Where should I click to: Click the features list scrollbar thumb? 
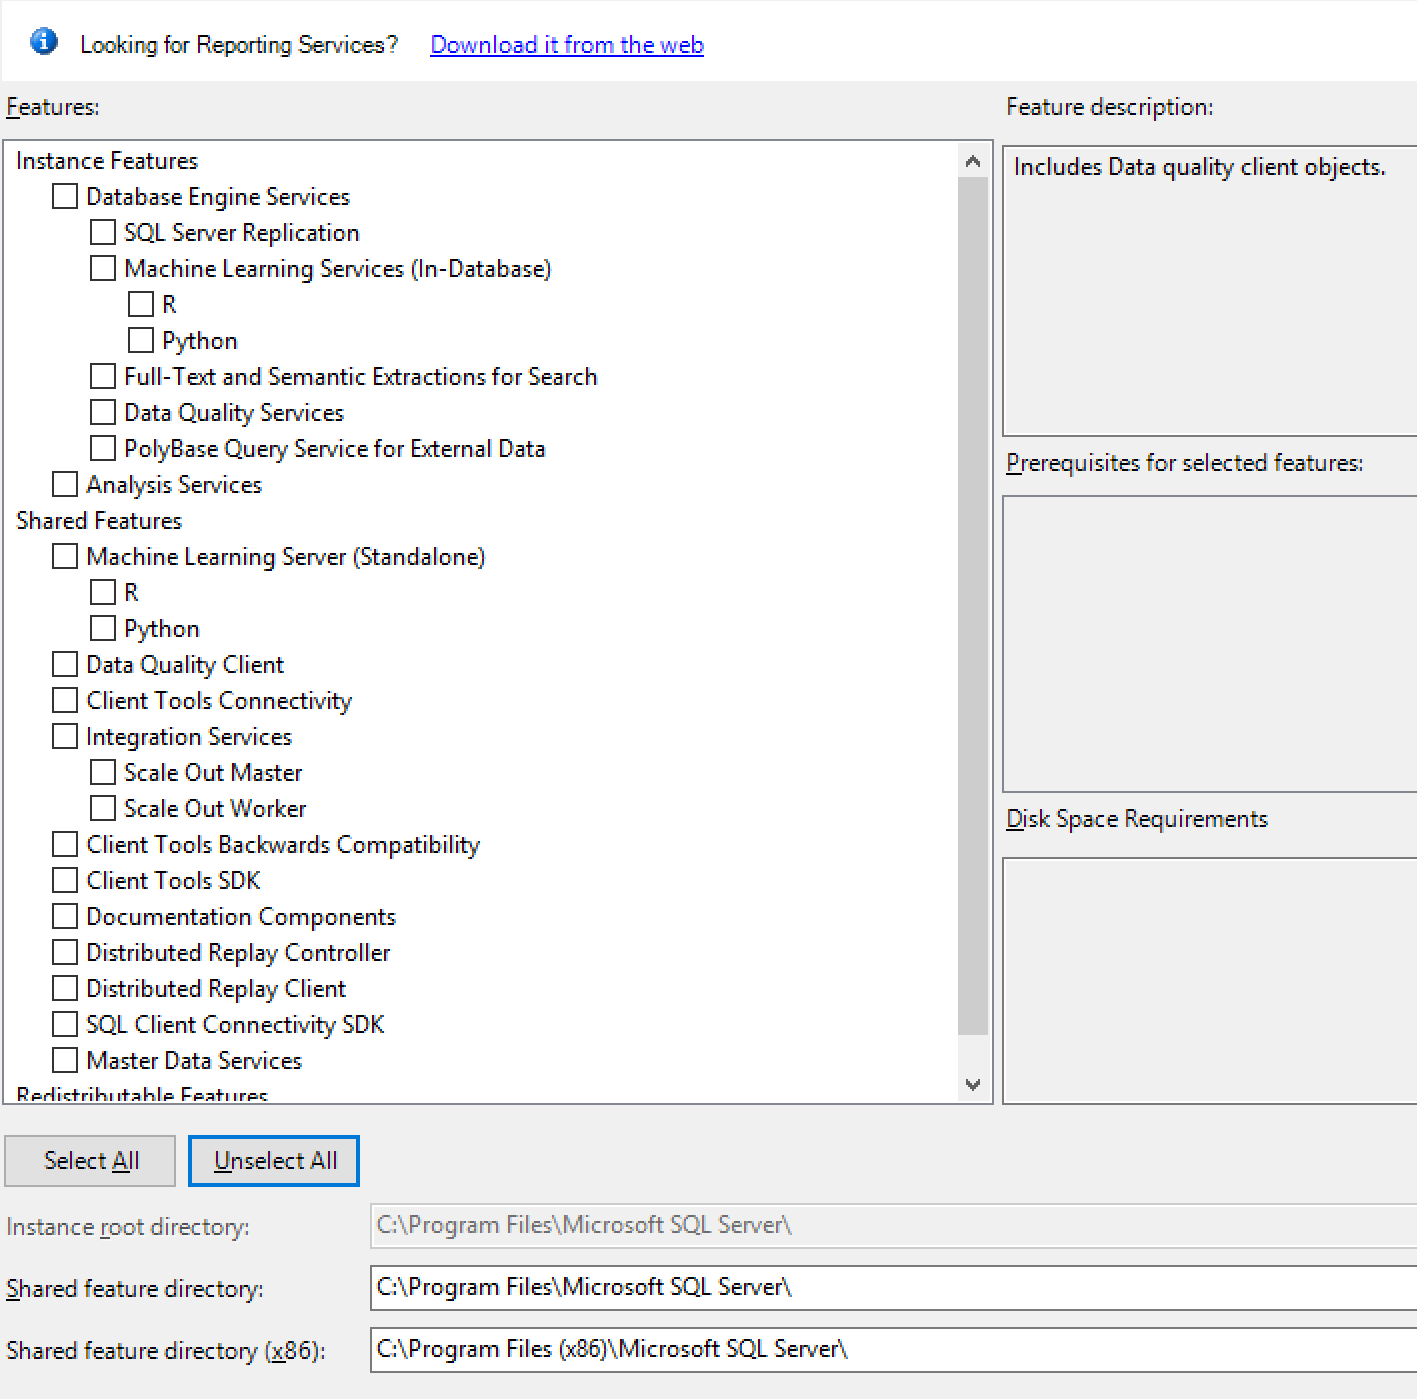coord(973,606)
